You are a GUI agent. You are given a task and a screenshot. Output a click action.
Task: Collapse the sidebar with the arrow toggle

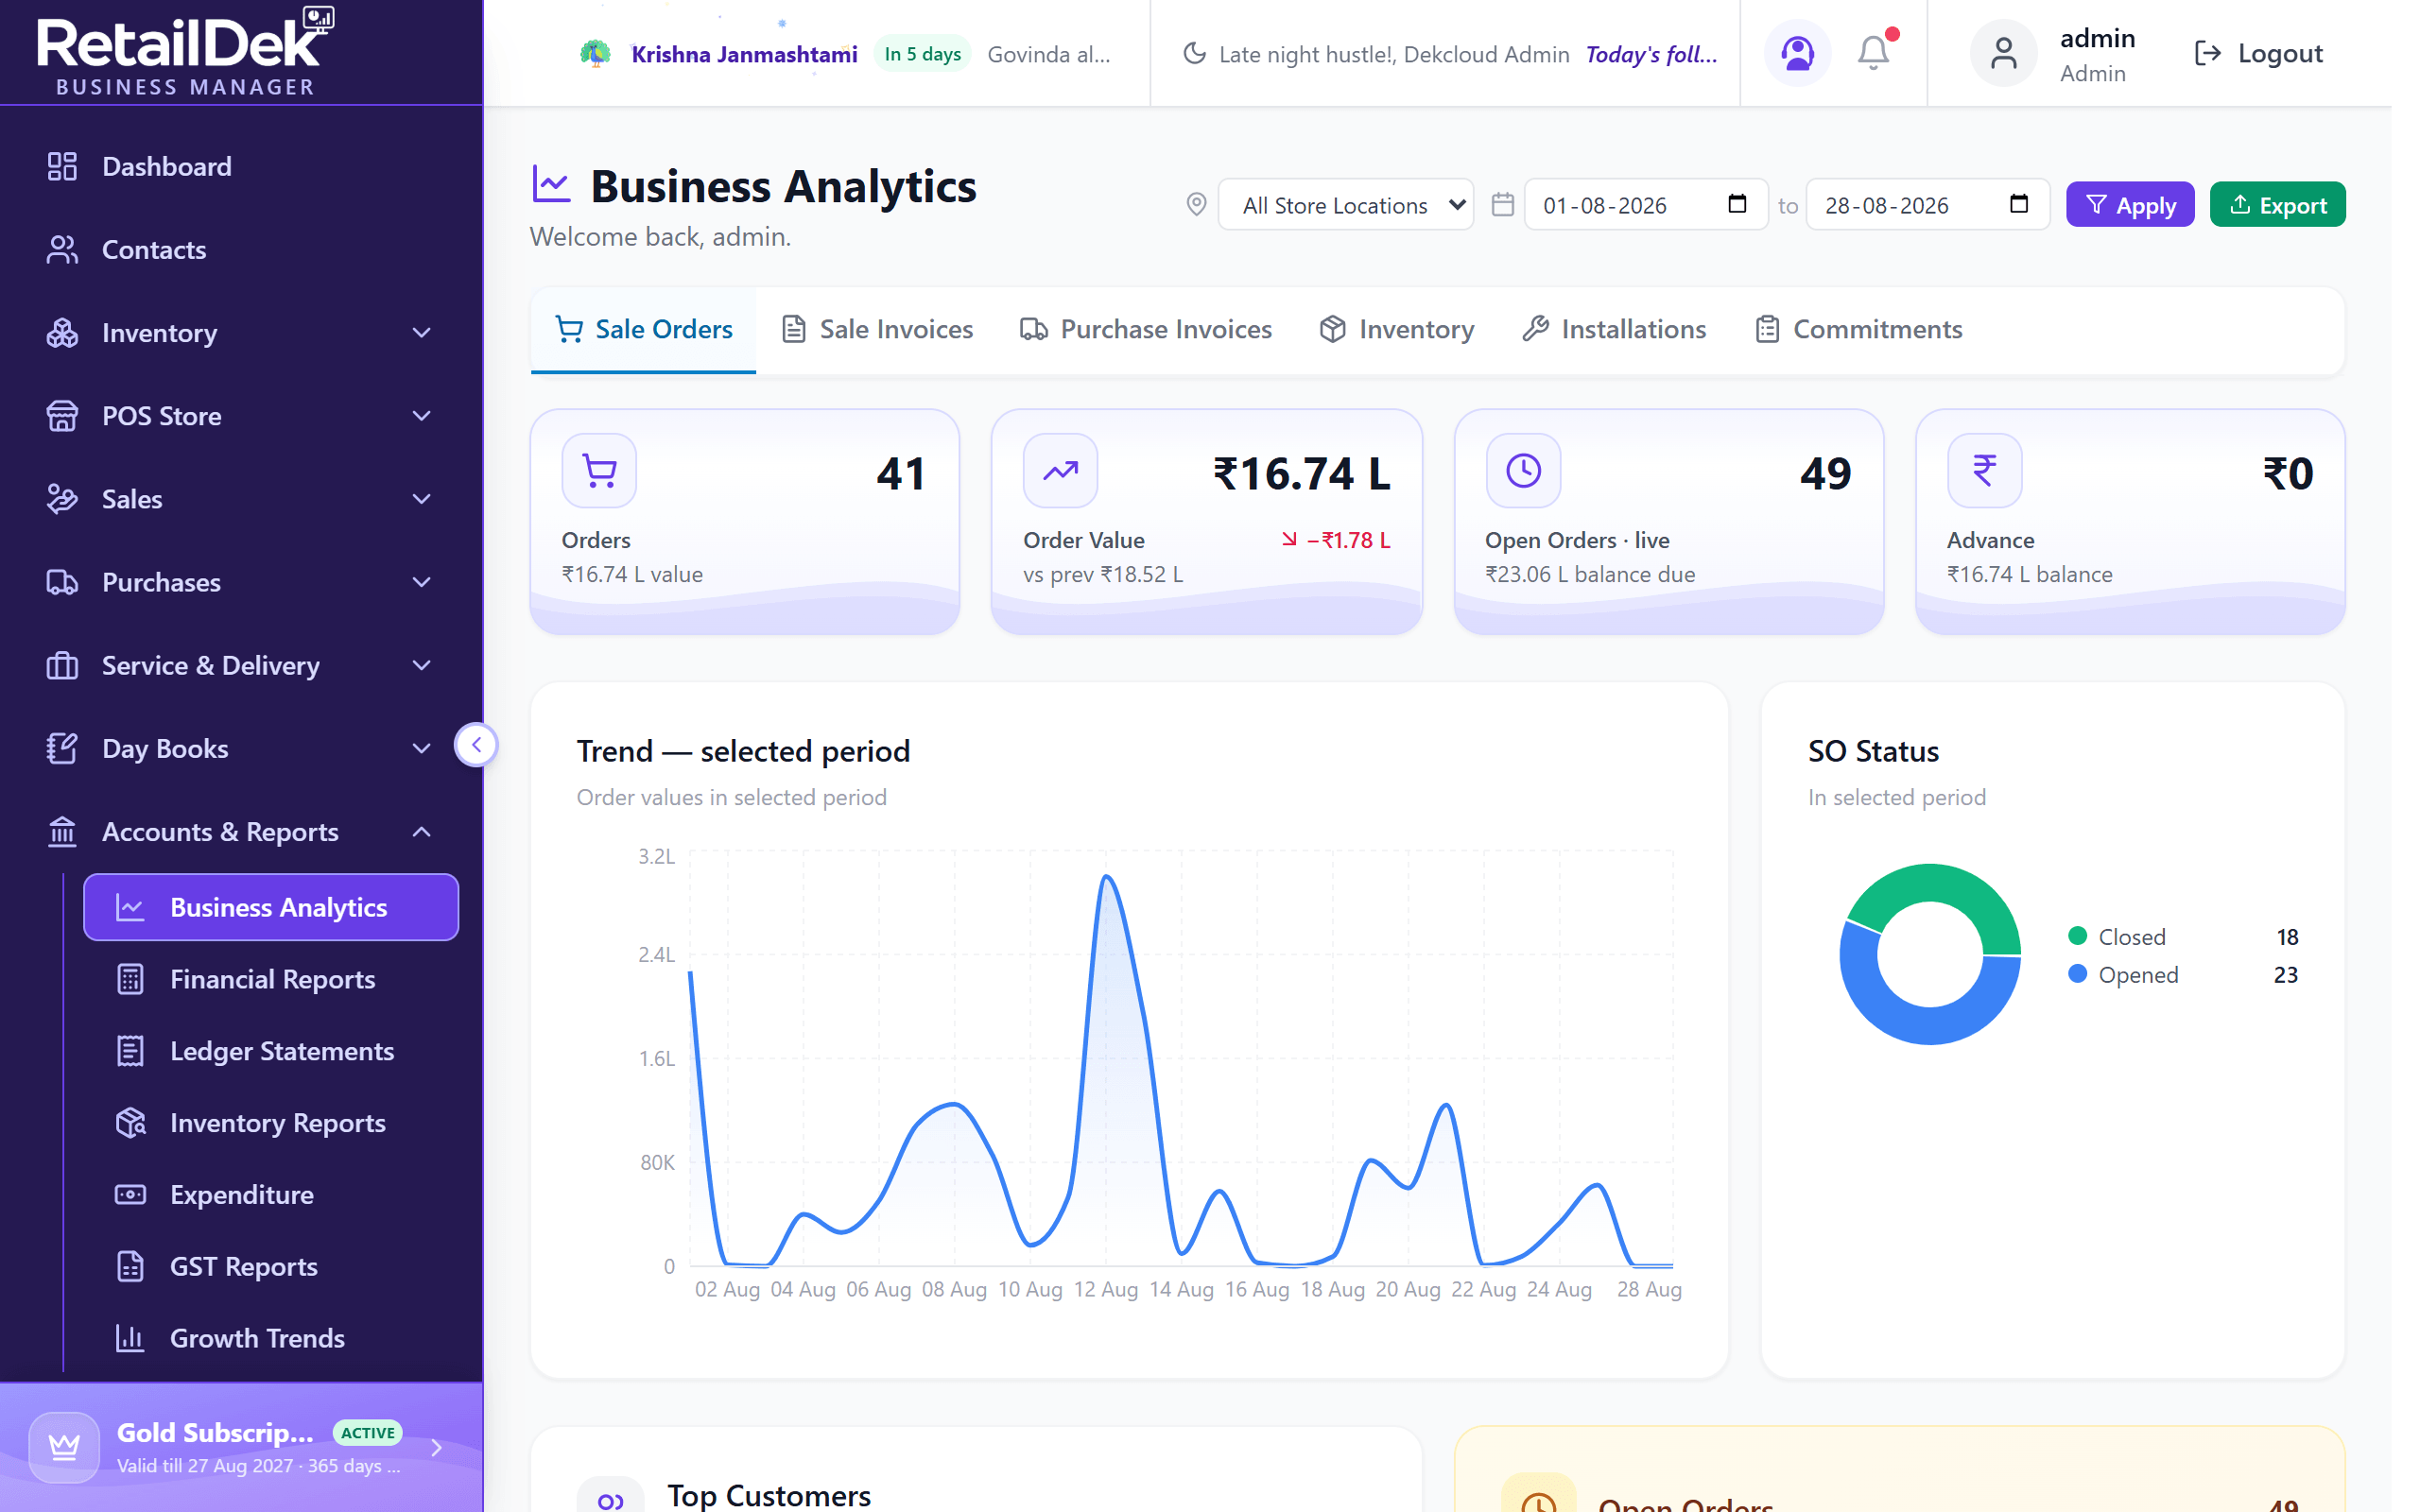[x=476, y=744]
